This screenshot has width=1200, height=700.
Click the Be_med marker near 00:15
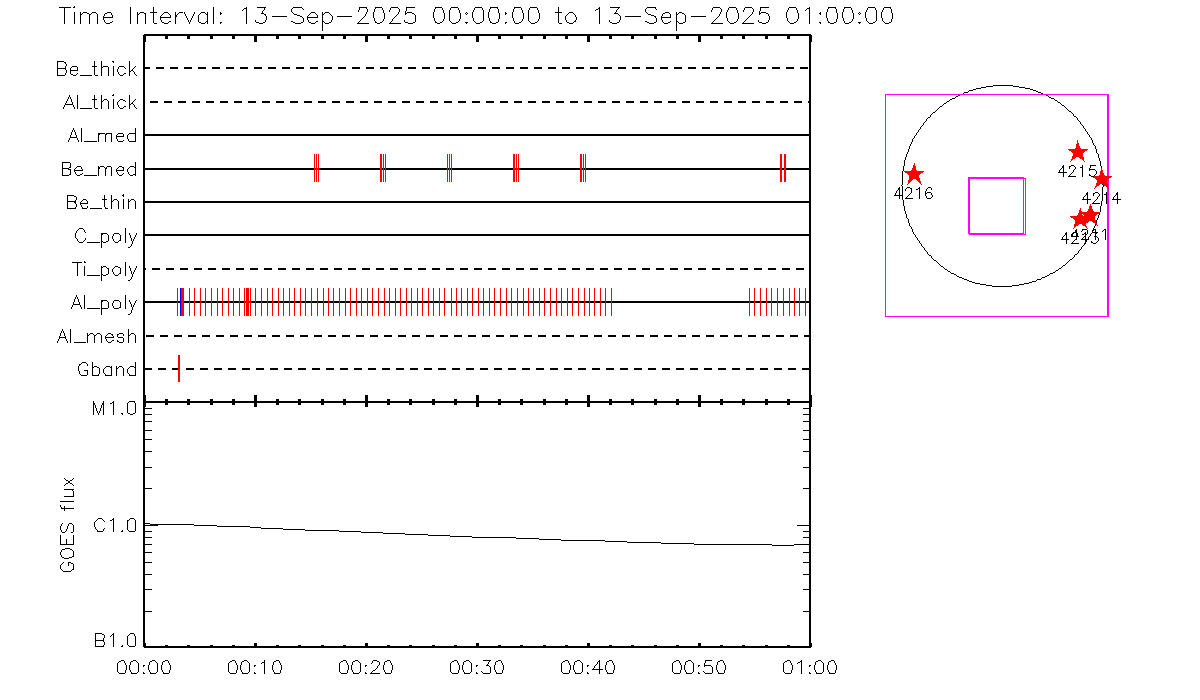(x=316, y=168)
